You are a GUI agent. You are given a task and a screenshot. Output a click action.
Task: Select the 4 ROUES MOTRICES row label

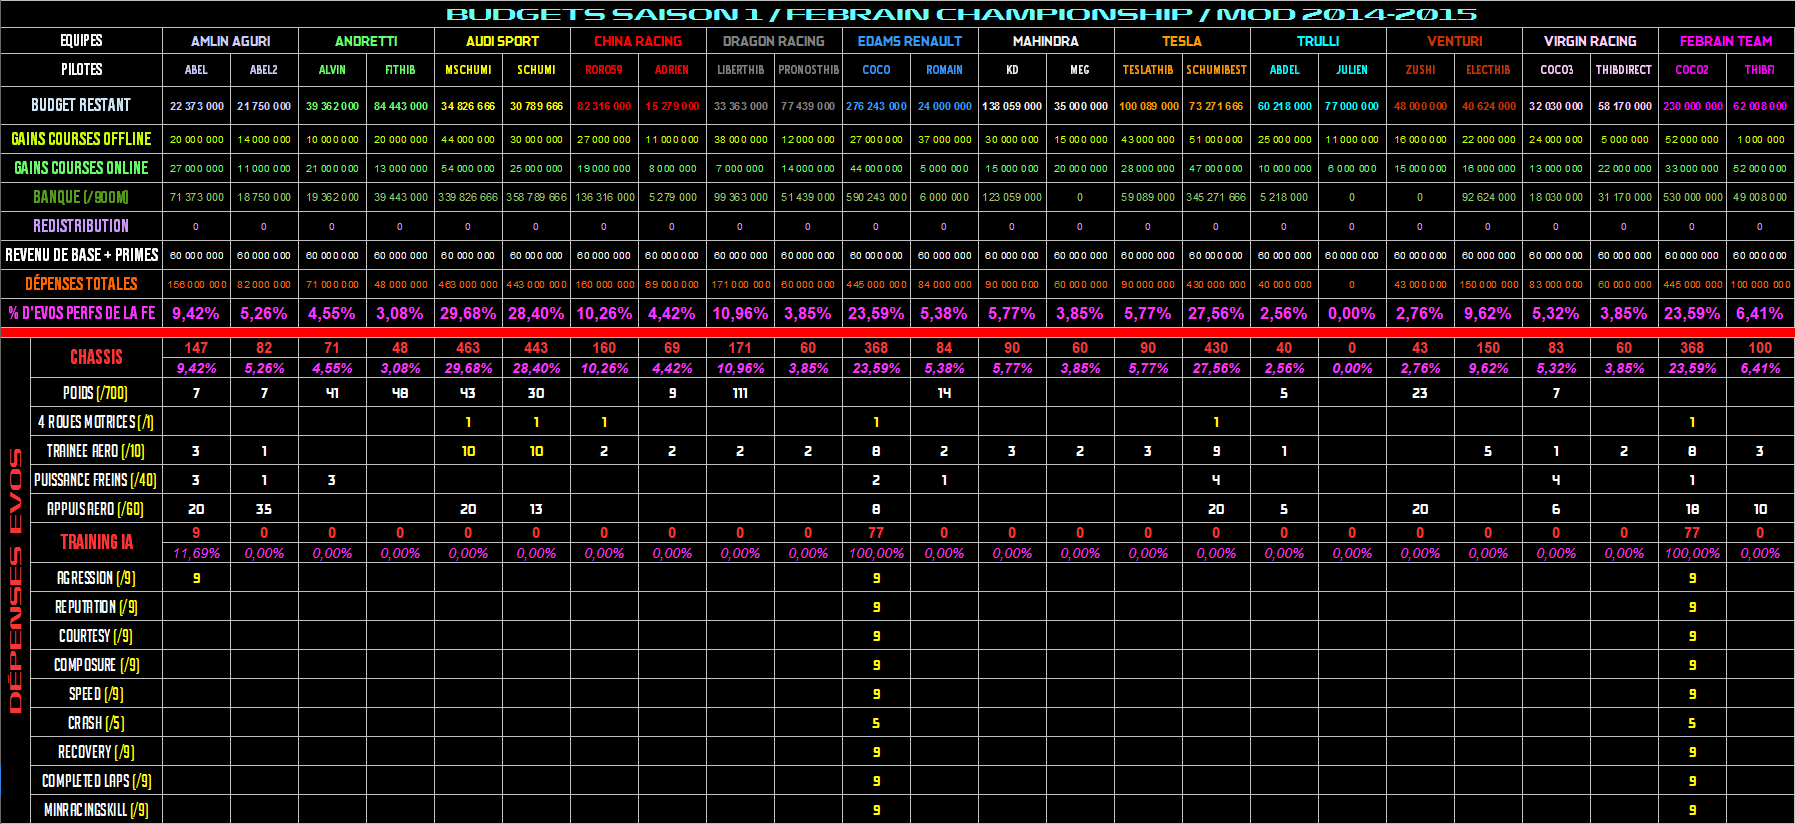96,422
